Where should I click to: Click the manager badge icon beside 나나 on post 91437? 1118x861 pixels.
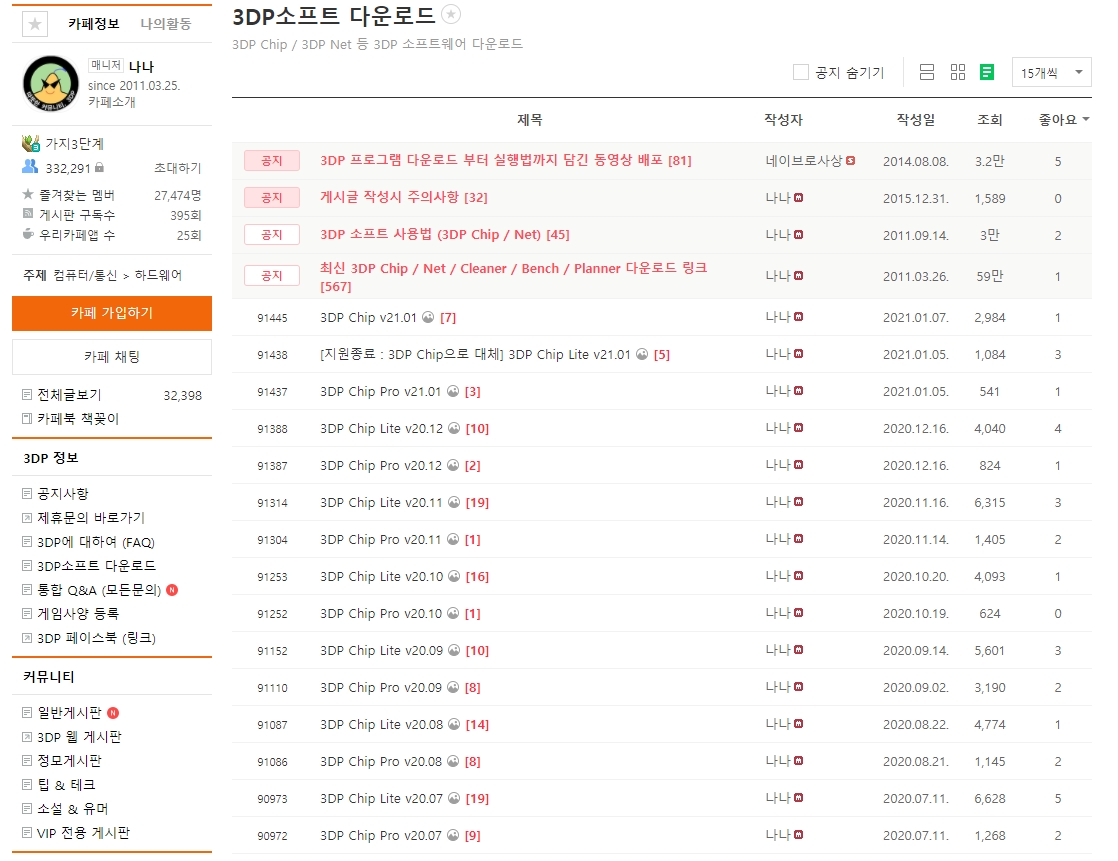pos(799,391)
